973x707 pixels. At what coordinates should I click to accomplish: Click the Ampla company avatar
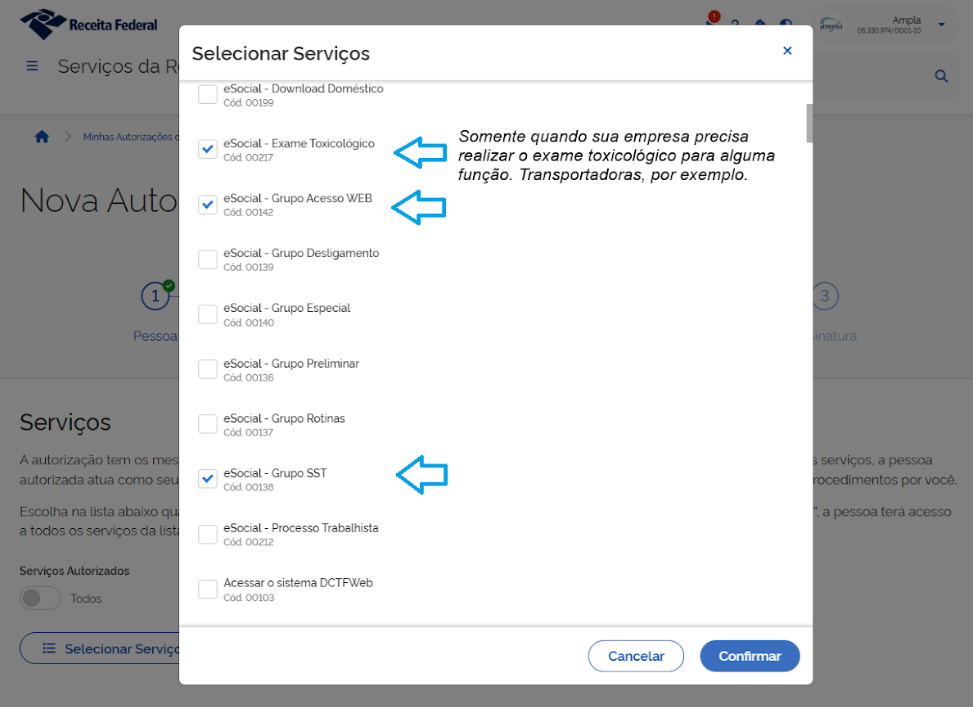(831, 25)
